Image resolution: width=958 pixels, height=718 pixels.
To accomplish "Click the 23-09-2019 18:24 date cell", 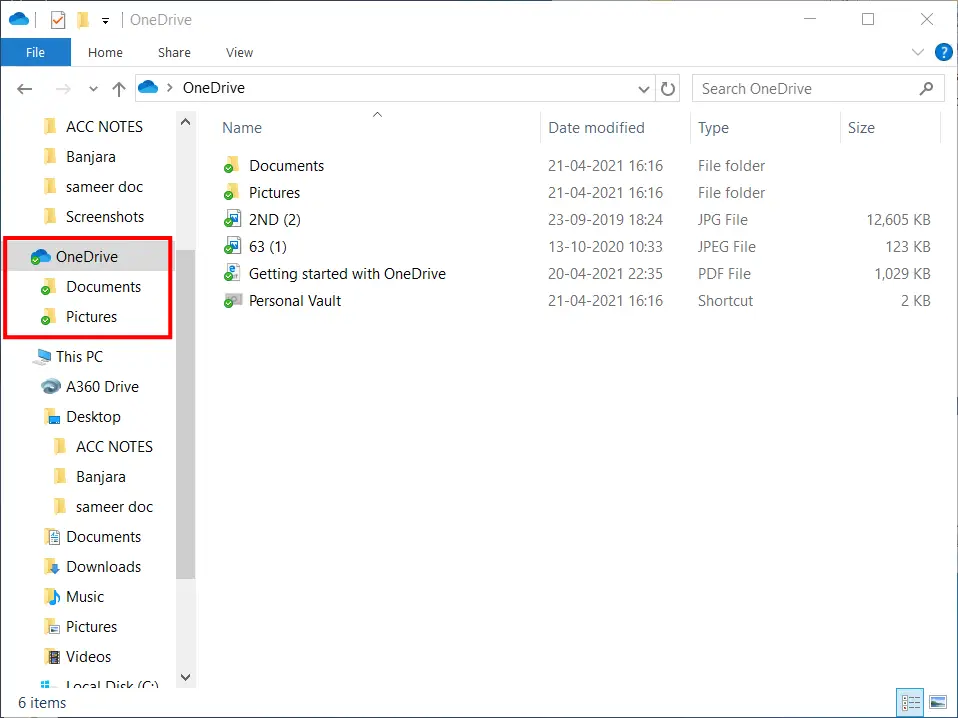I will coord(605,219).
